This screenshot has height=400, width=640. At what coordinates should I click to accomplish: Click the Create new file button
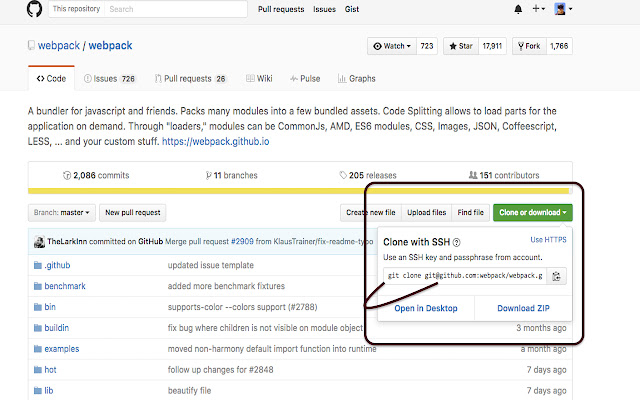[371, 213]
